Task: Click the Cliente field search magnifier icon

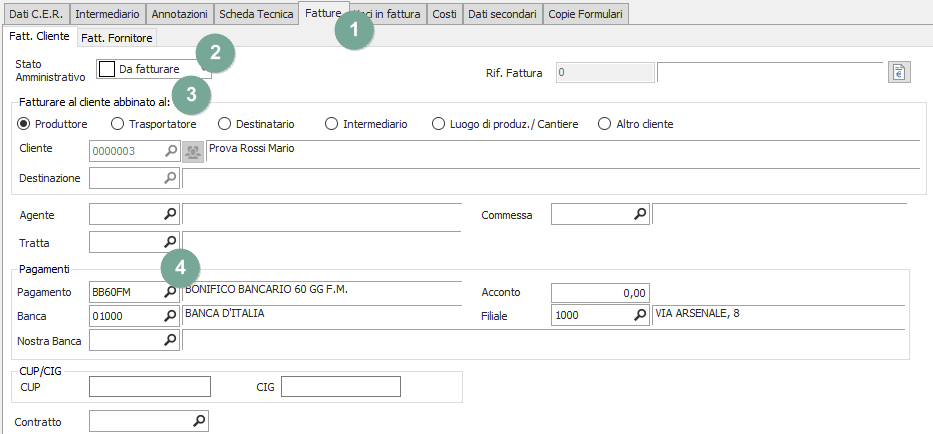Action: pyautogui.click(x=171, y=151)
